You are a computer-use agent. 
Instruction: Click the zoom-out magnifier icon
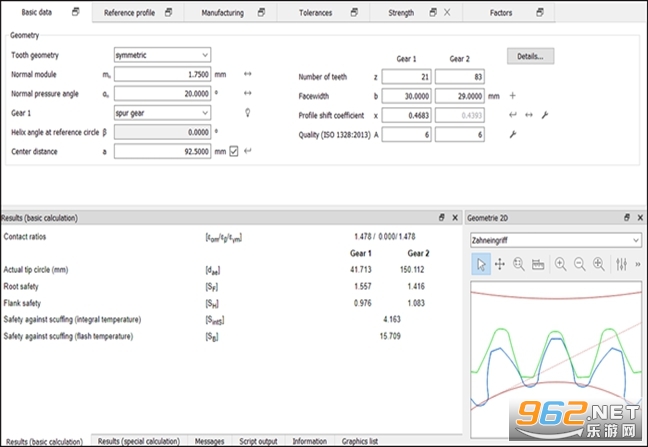tap(579, 264)
